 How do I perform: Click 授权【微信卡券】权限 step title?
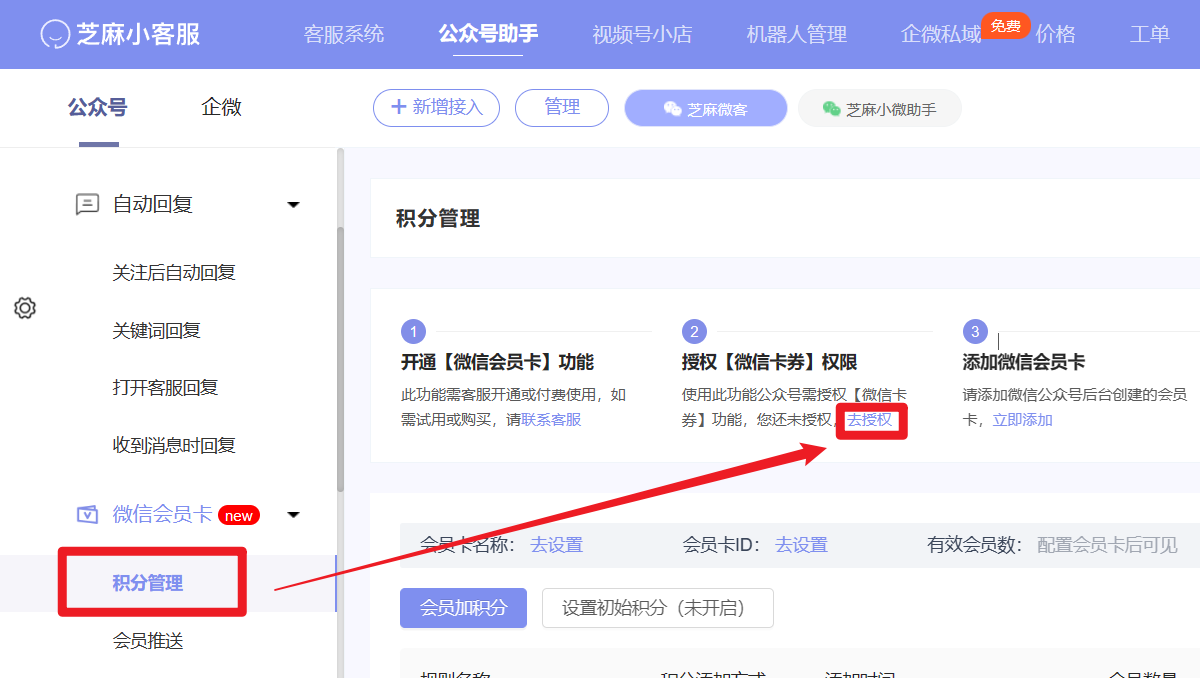coord(769,362)
